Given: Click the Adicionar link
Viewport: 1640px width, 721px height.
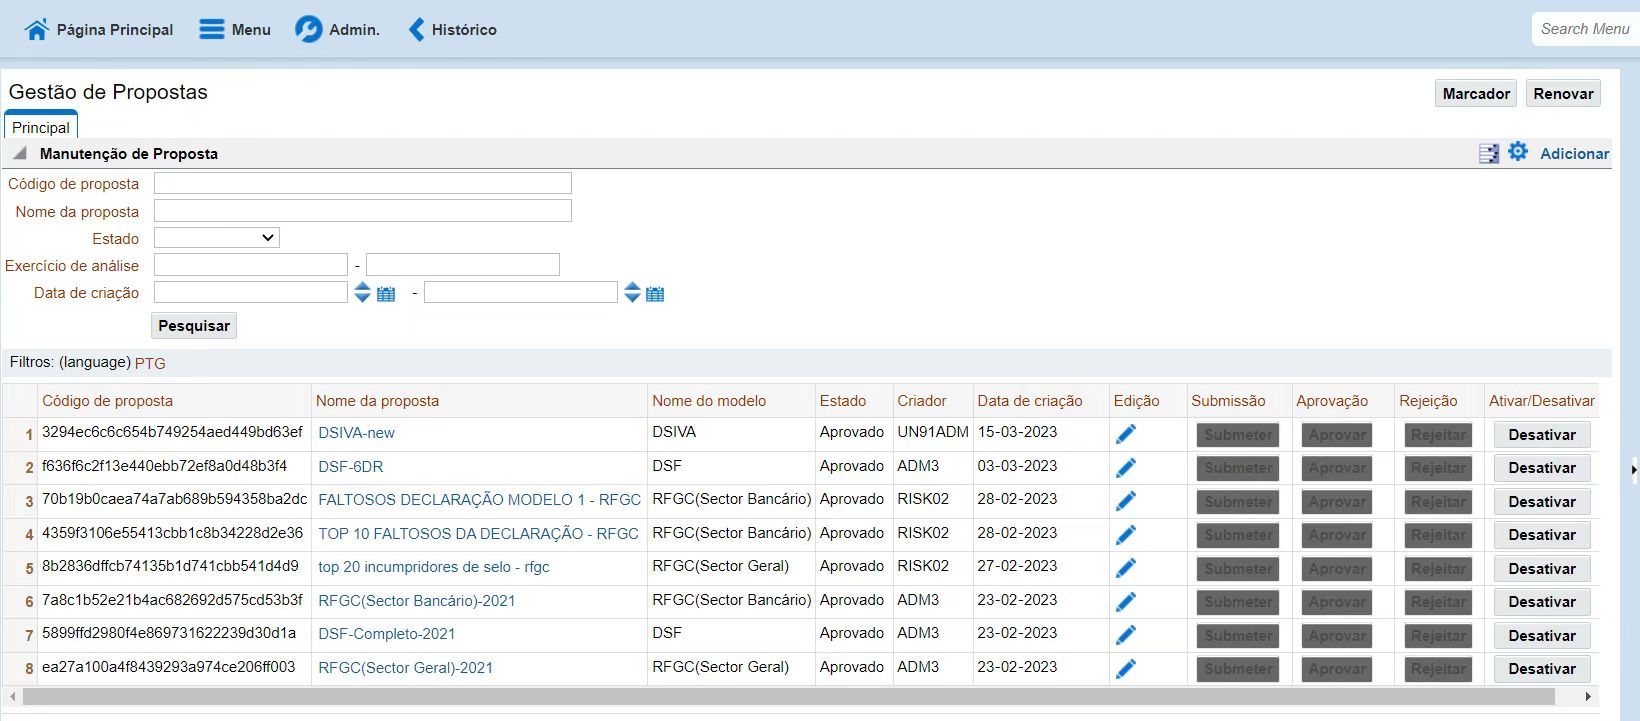Looking at the screenshot, I should (x=1574, y=153).
